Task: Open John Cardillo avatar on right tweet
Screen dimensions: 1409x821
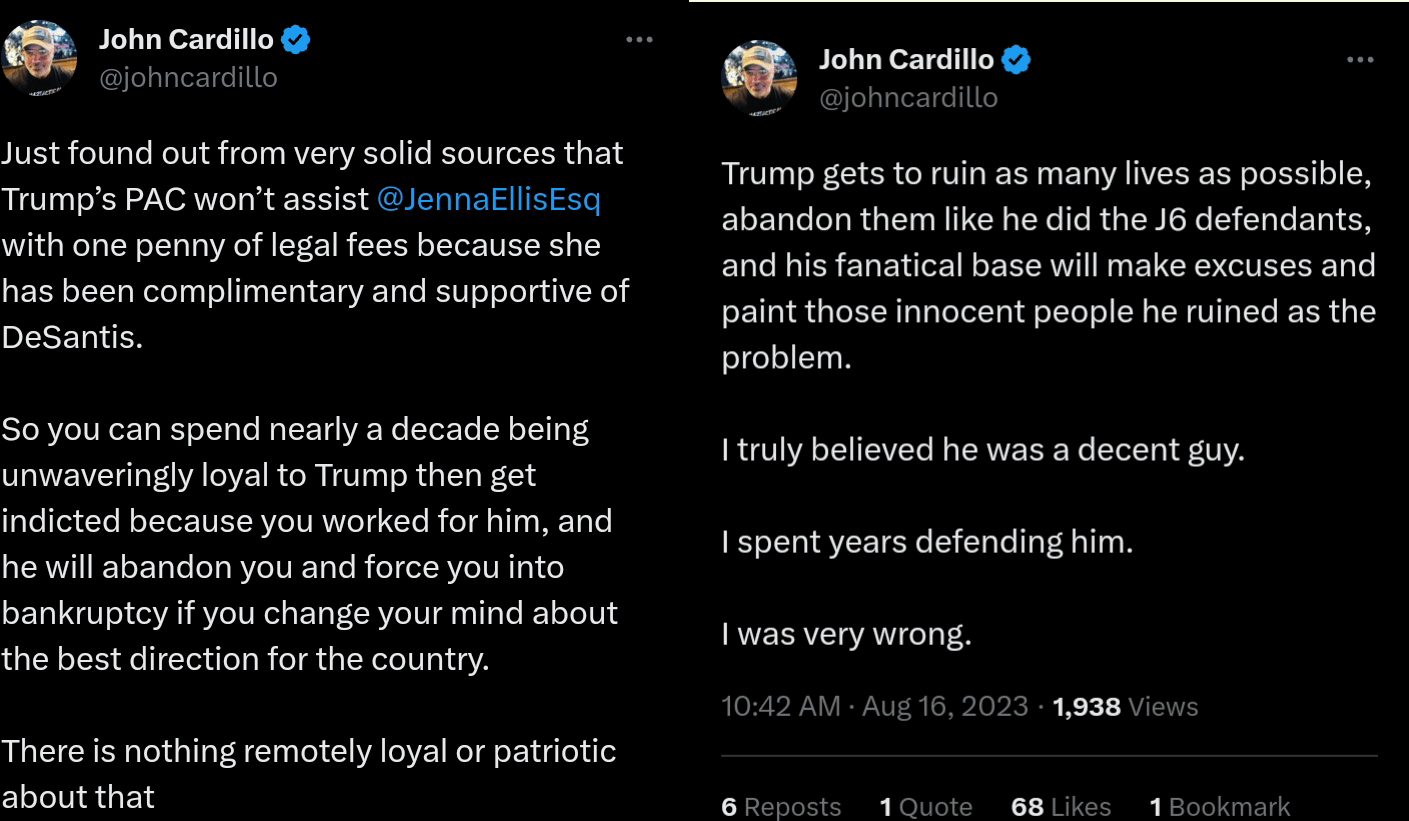Action: pos(760,78)
